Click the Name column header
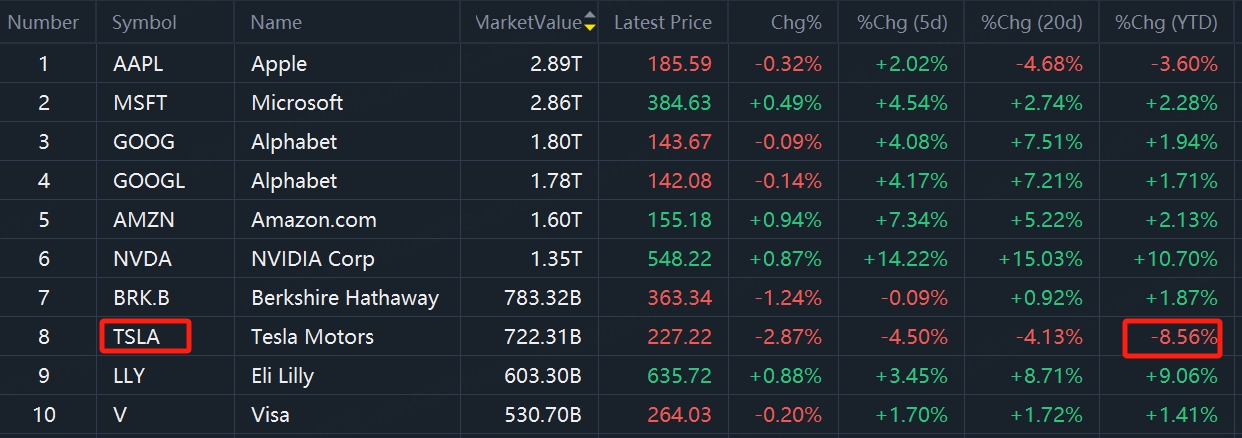 tap(276, 22)
